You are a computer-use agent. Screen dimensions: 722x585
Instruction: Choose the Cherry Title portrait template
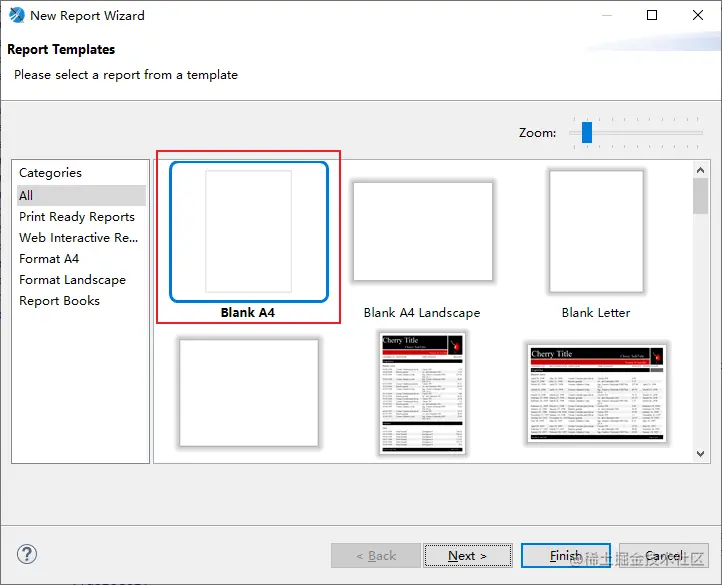click(x=423, y=393)
